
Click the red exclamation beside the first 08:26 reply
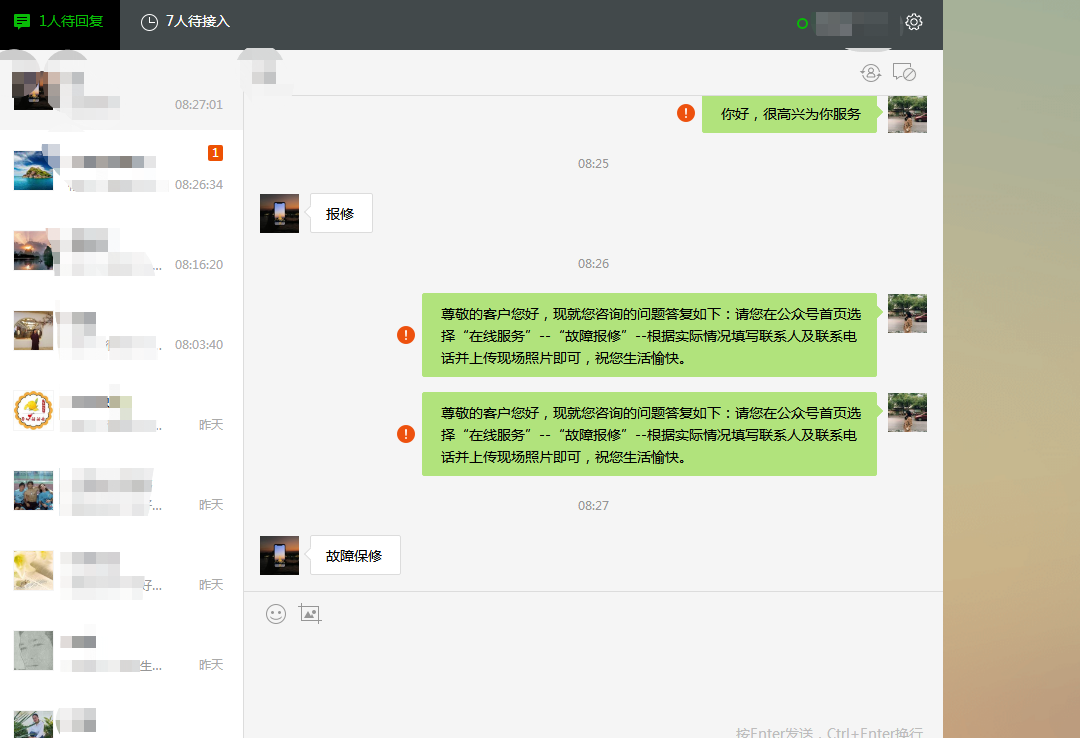click(405, 335)
